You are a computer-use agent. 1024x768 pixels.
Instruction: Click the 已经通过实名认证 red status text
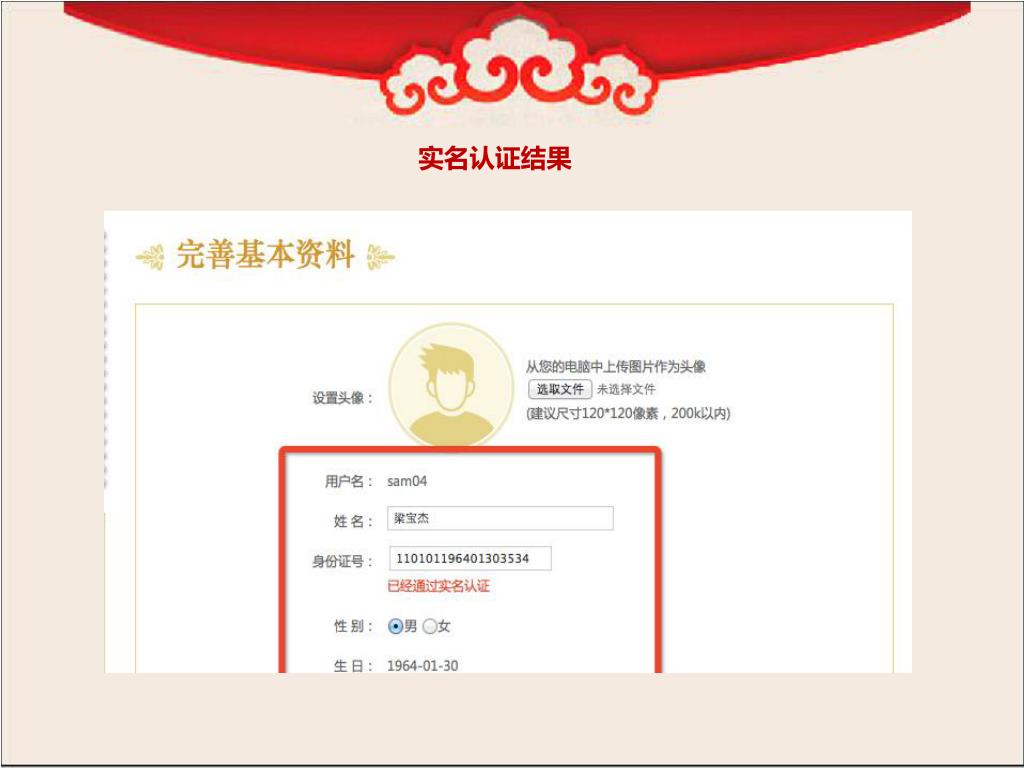tap(438, 586)
